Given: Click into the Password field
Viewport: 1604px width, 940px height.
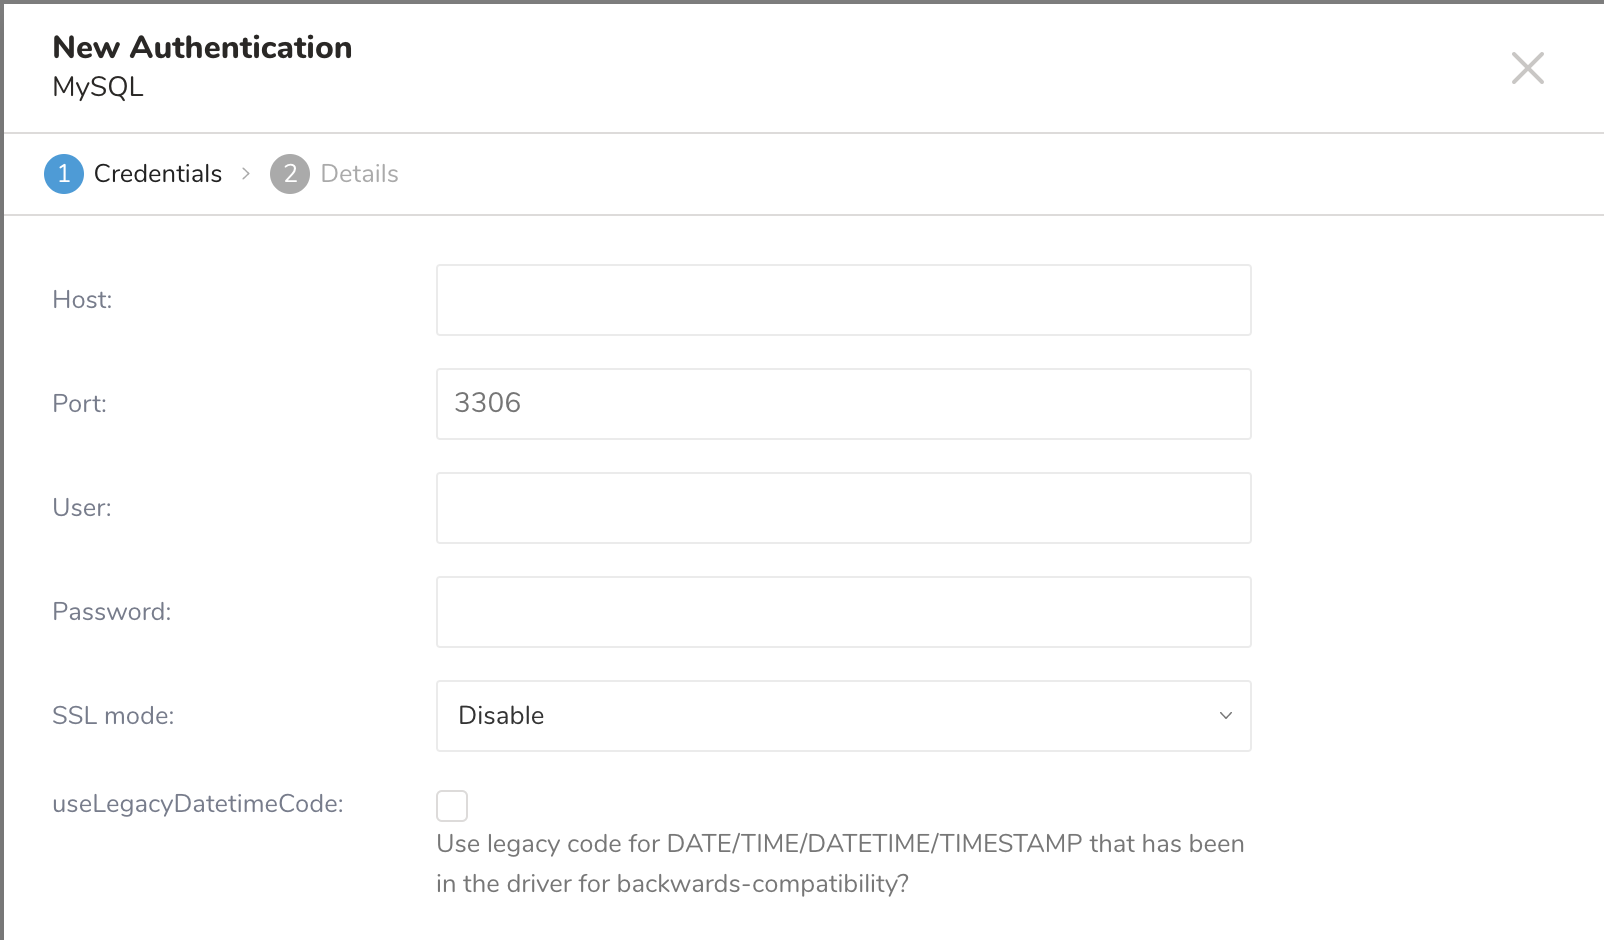Looking at the screenshot, I should pos(843,612).
